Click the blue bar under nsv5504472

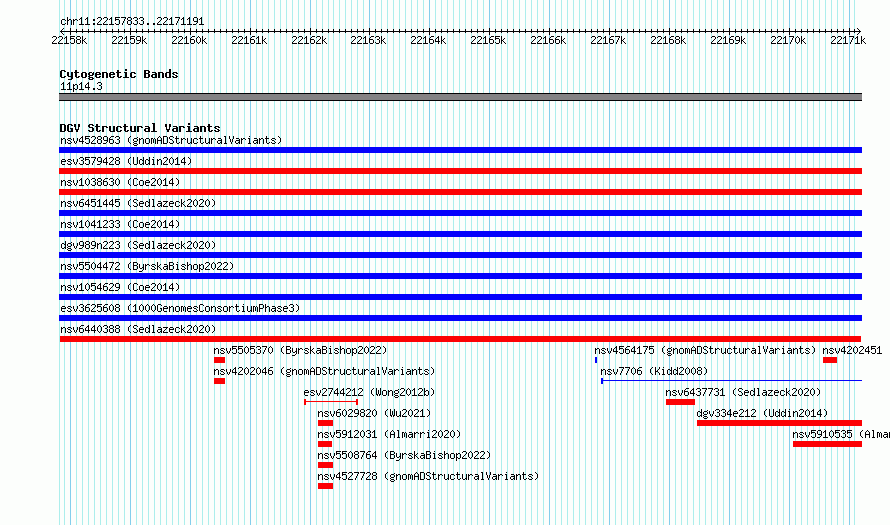click(x=460, y=276)
